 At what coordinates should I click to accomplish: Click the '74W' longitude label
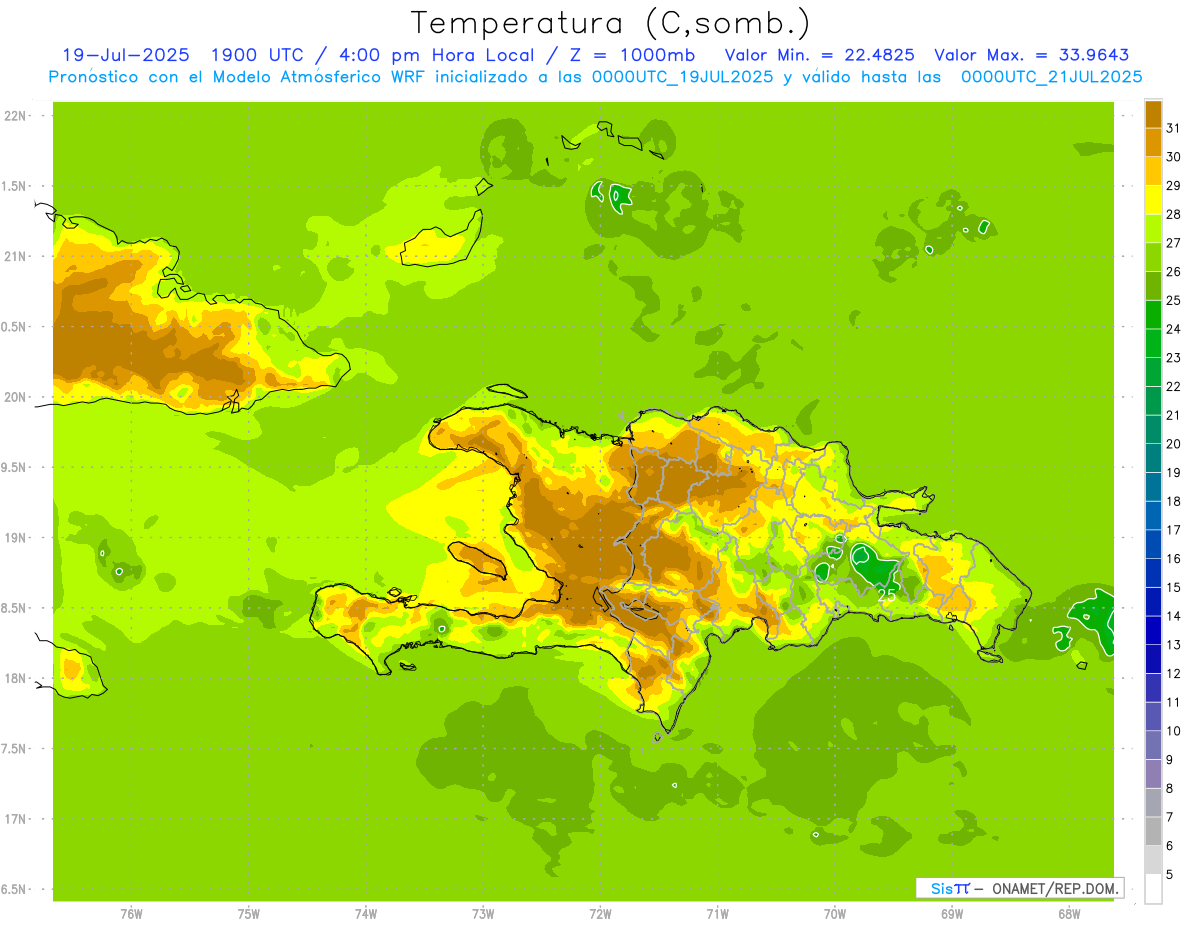tap(366, 914)
